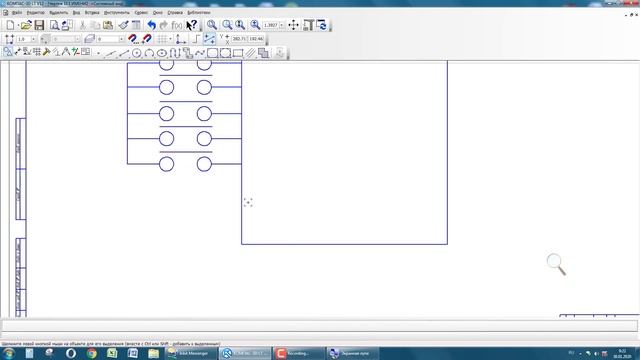Copy selection using the Copy icon

click(95, 25)
